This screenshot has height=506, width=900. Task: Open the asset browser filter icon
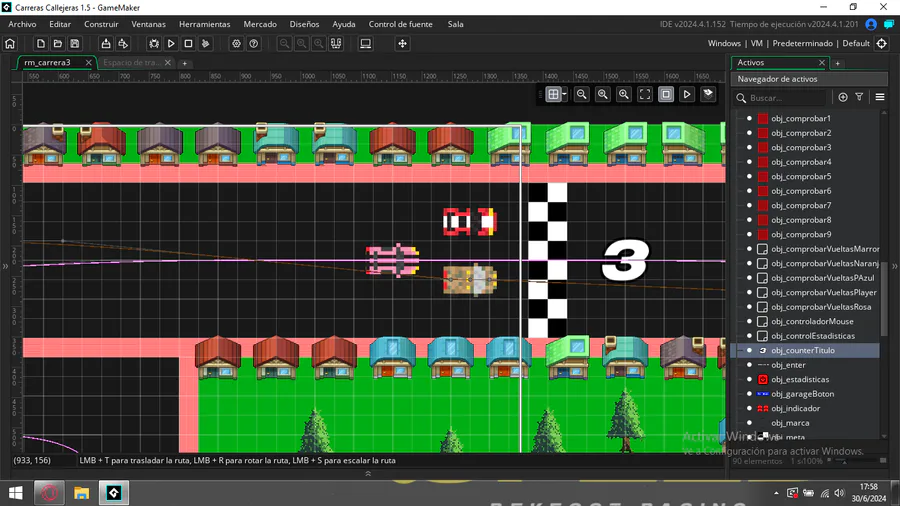point(859,98)
